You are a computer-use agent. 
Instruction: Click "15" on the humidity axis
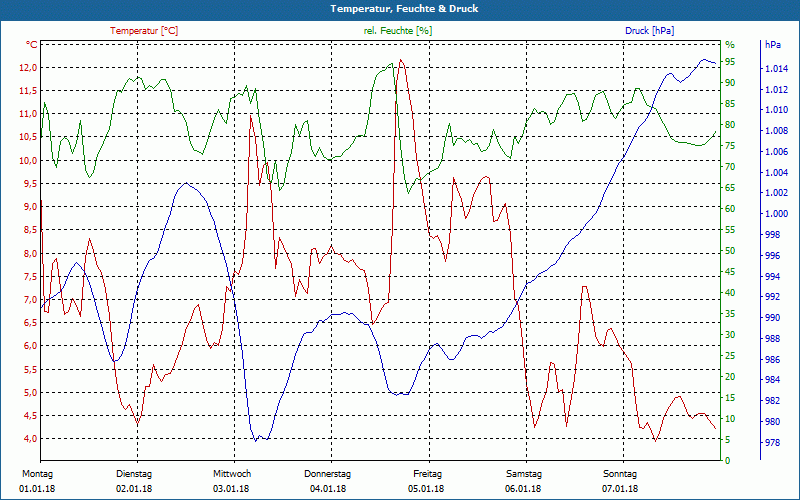pos(730,397)
